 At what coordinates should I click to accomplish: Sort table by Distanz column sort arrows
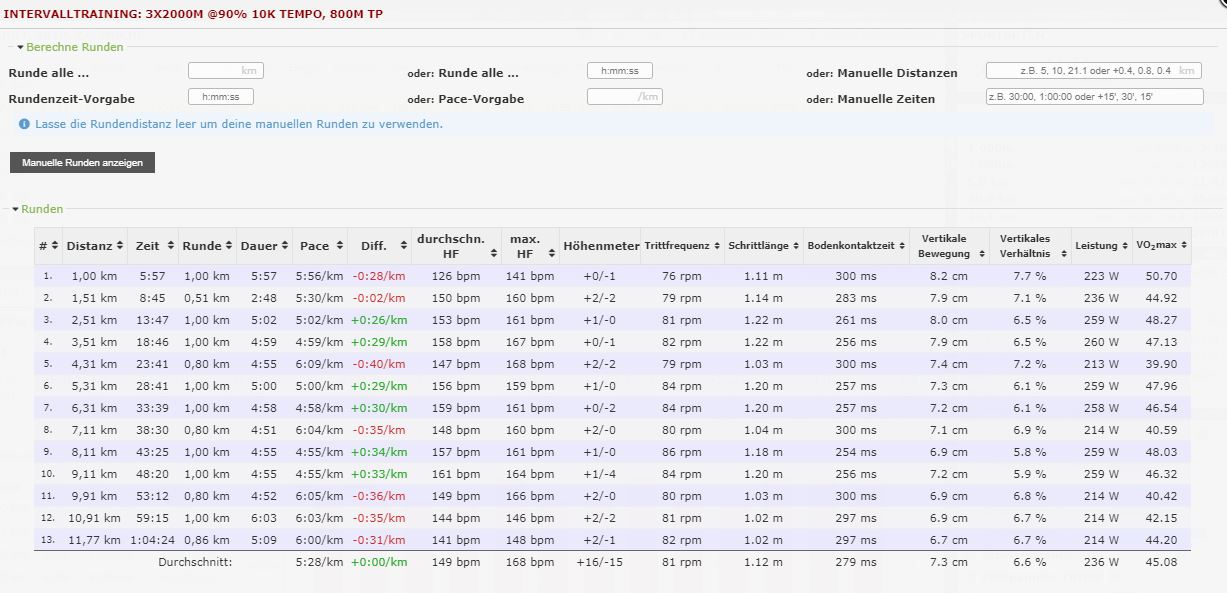coord(121,246)
